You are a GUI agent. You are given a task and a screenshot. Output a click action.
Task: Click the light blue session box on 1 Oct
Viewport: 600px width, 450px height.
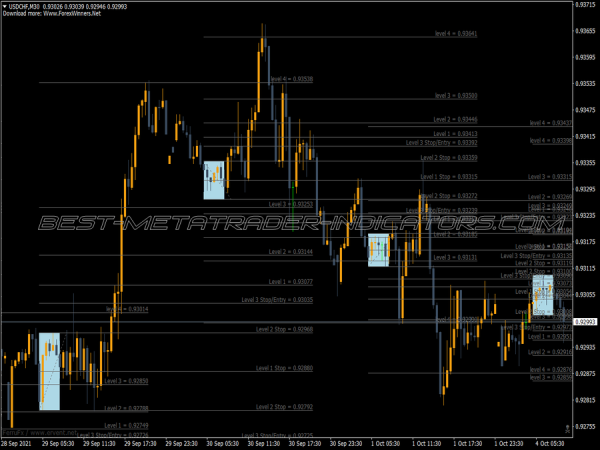click(378, 250)
